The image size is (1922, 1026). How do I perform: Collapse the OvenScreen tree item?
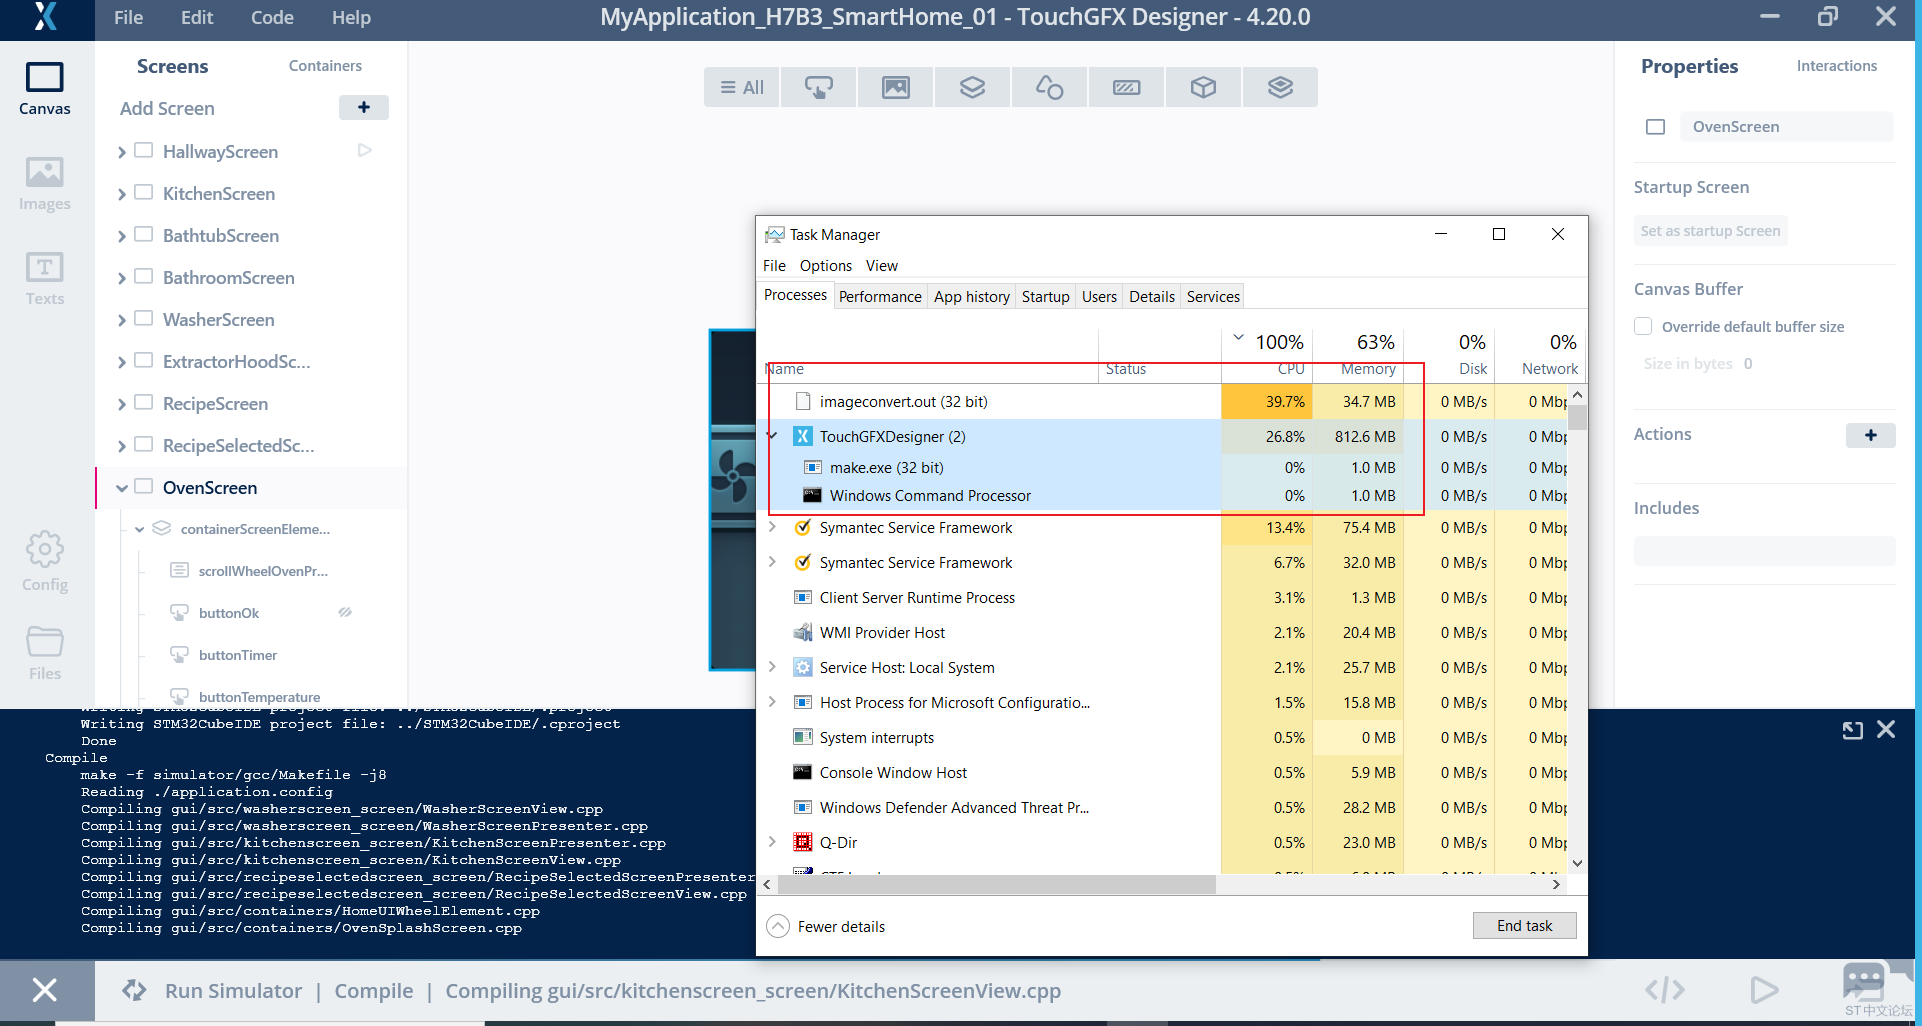click(122, 488)
